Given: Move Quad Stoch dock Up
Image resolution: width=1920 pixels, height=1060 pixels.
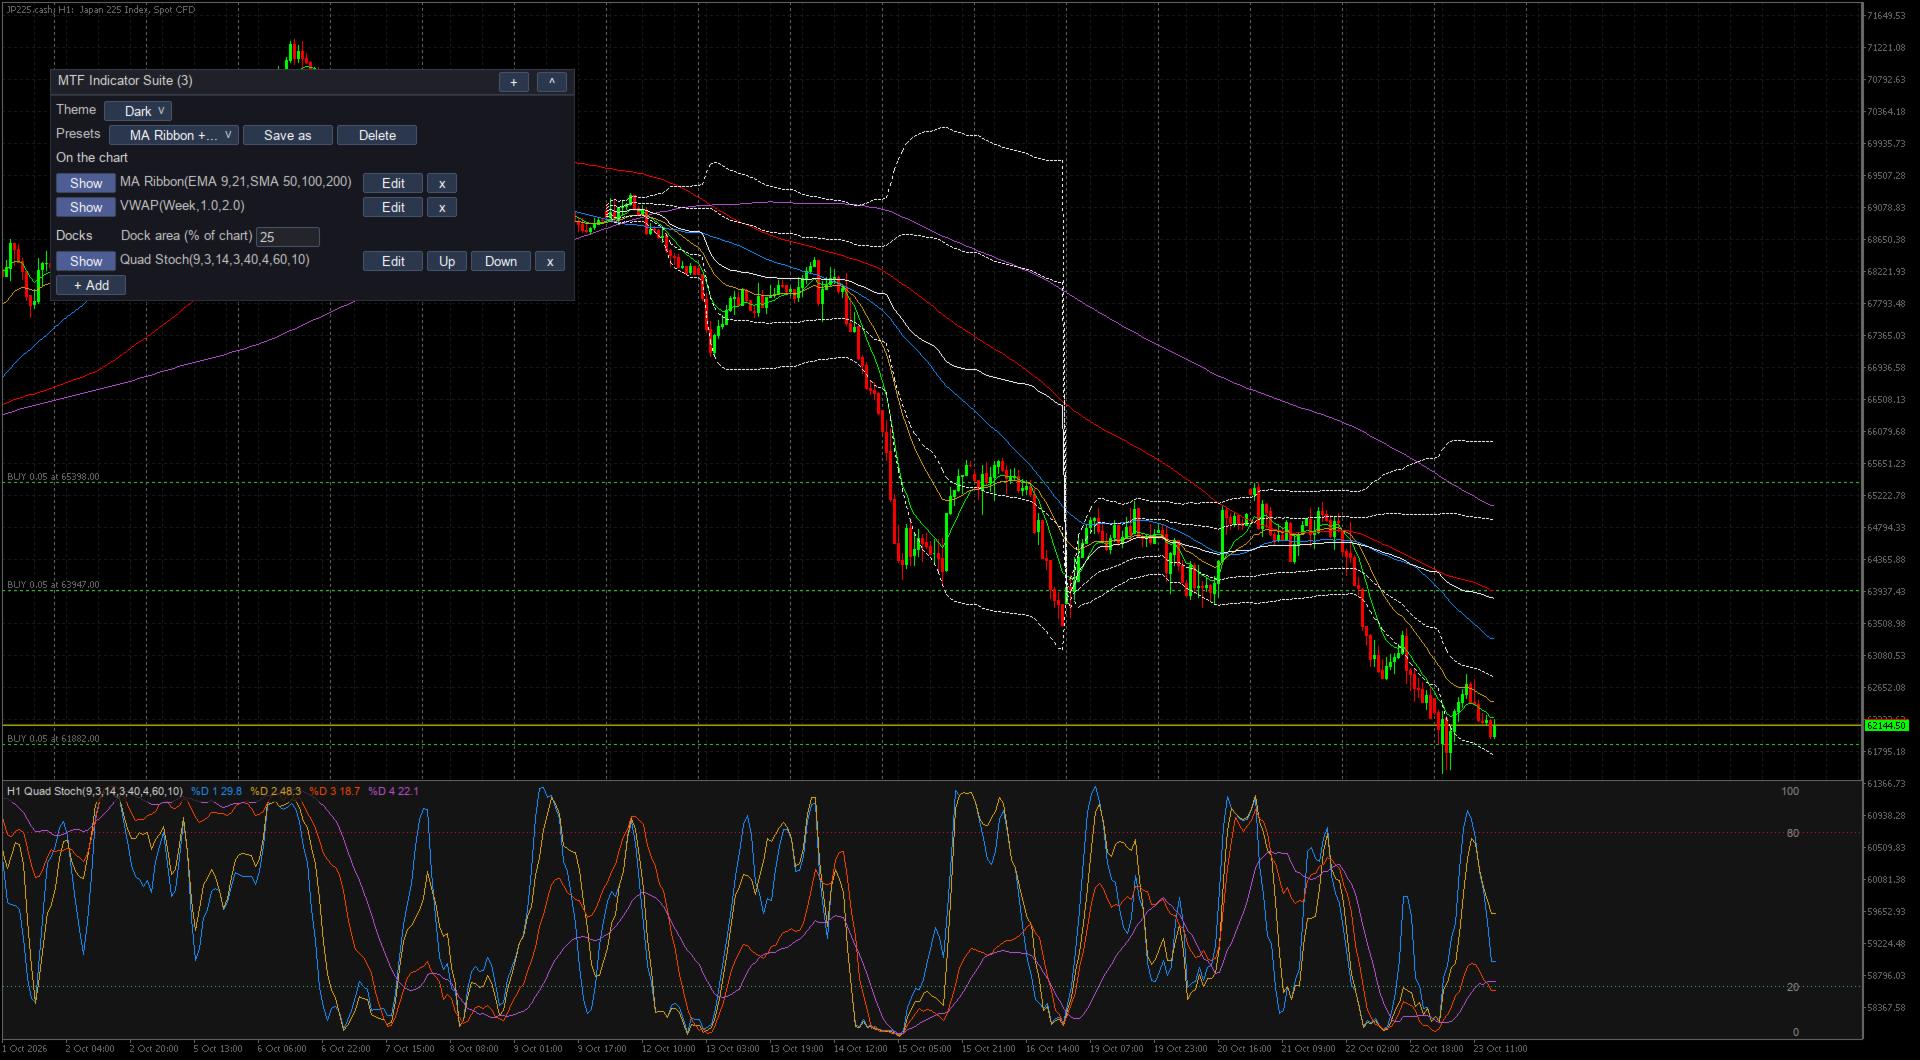Looking at the screenshot, I should (x=447, y=261).
